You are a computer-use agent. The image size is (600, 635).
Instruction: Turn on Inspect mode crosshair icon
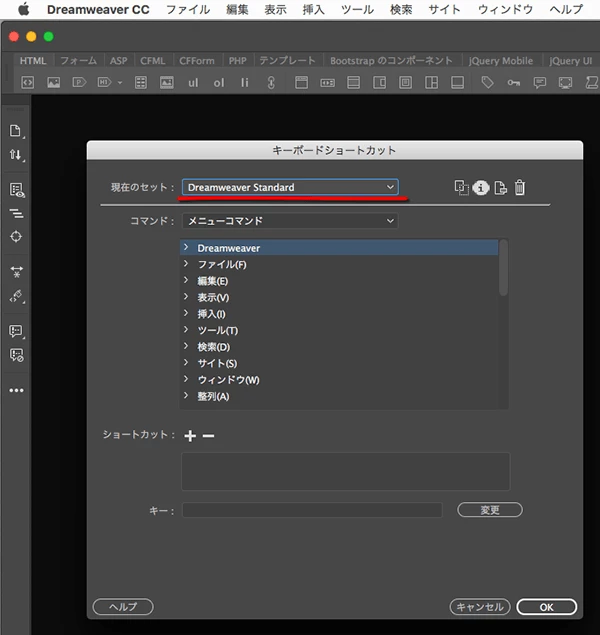pos(16,237)
